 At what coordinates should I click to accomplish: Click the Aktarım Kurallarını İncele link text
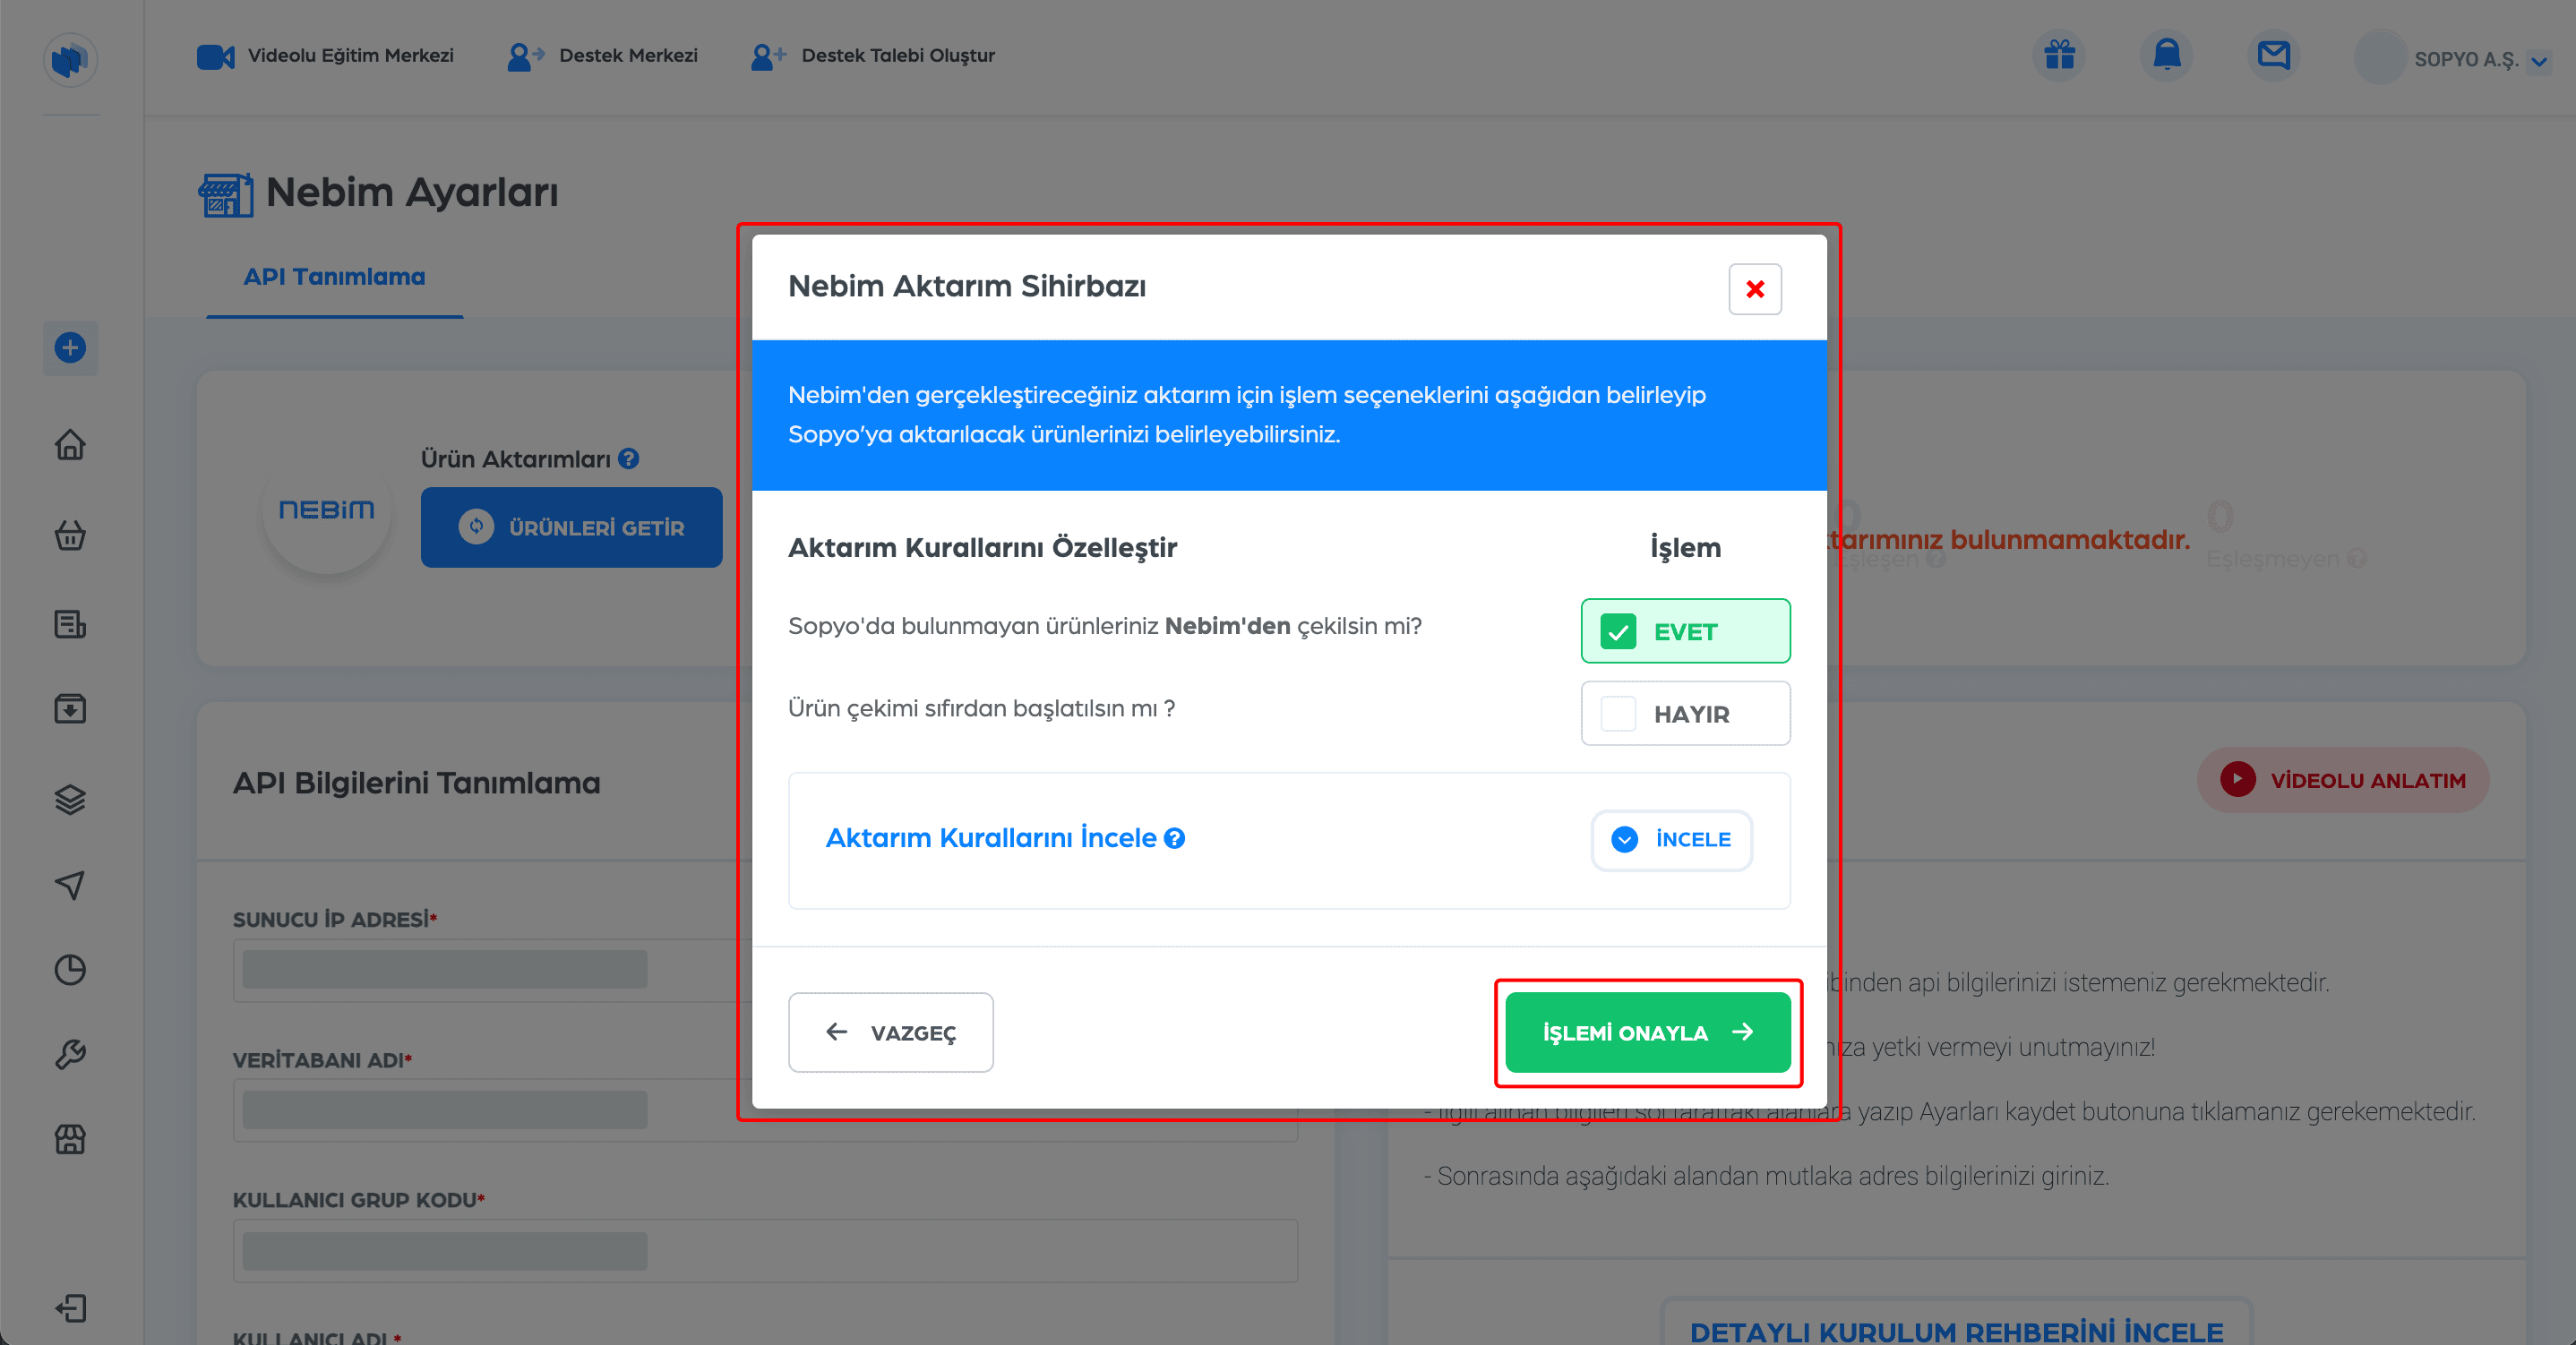[990, 838]
